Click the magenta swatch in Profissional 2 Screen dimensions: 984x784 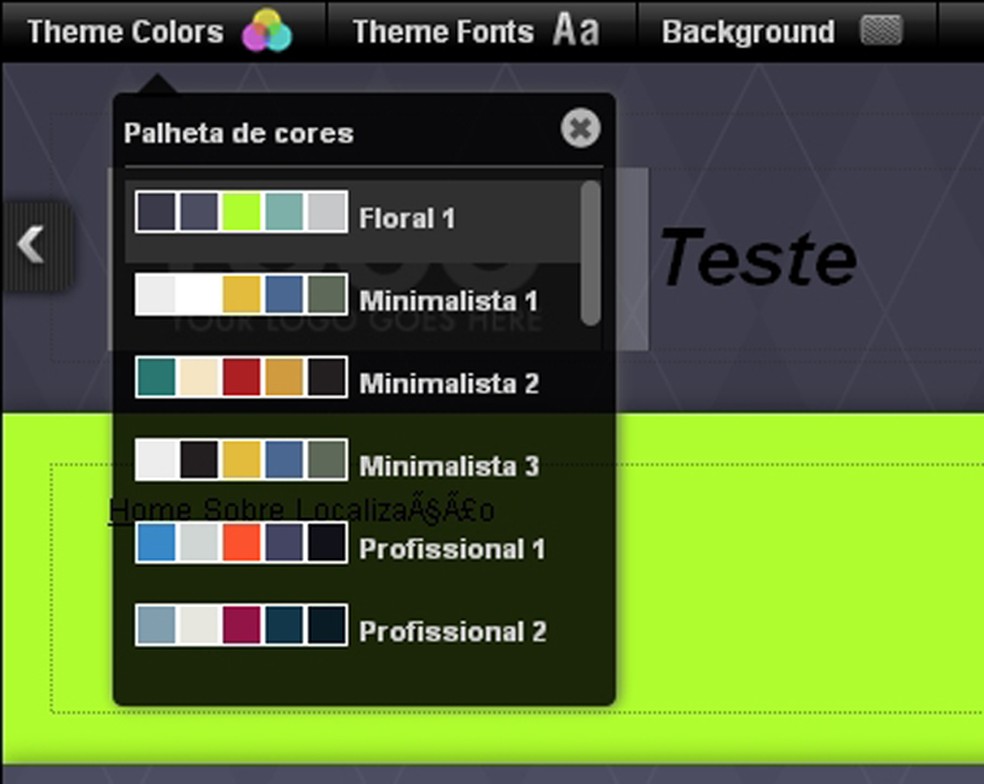(x=241, y=625)
